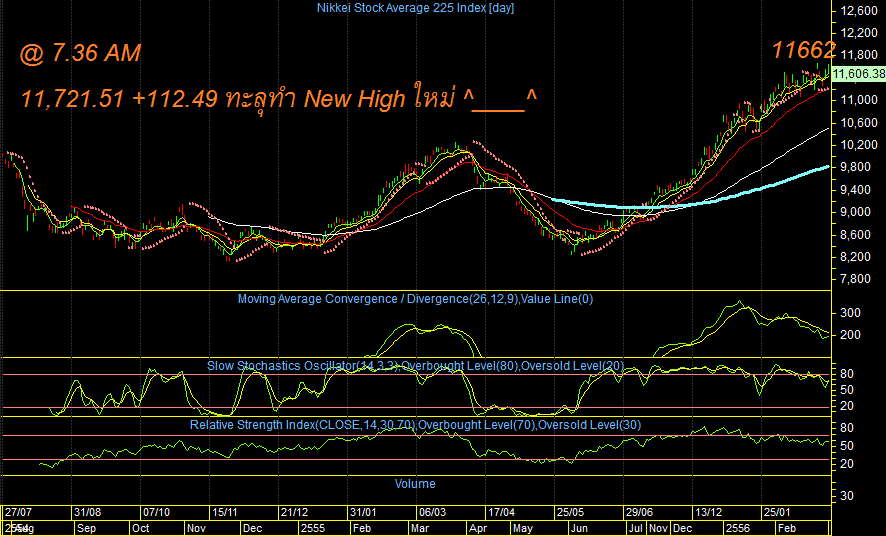
Task: Click the 11,800 price axis label
Action: pos(859,55)
